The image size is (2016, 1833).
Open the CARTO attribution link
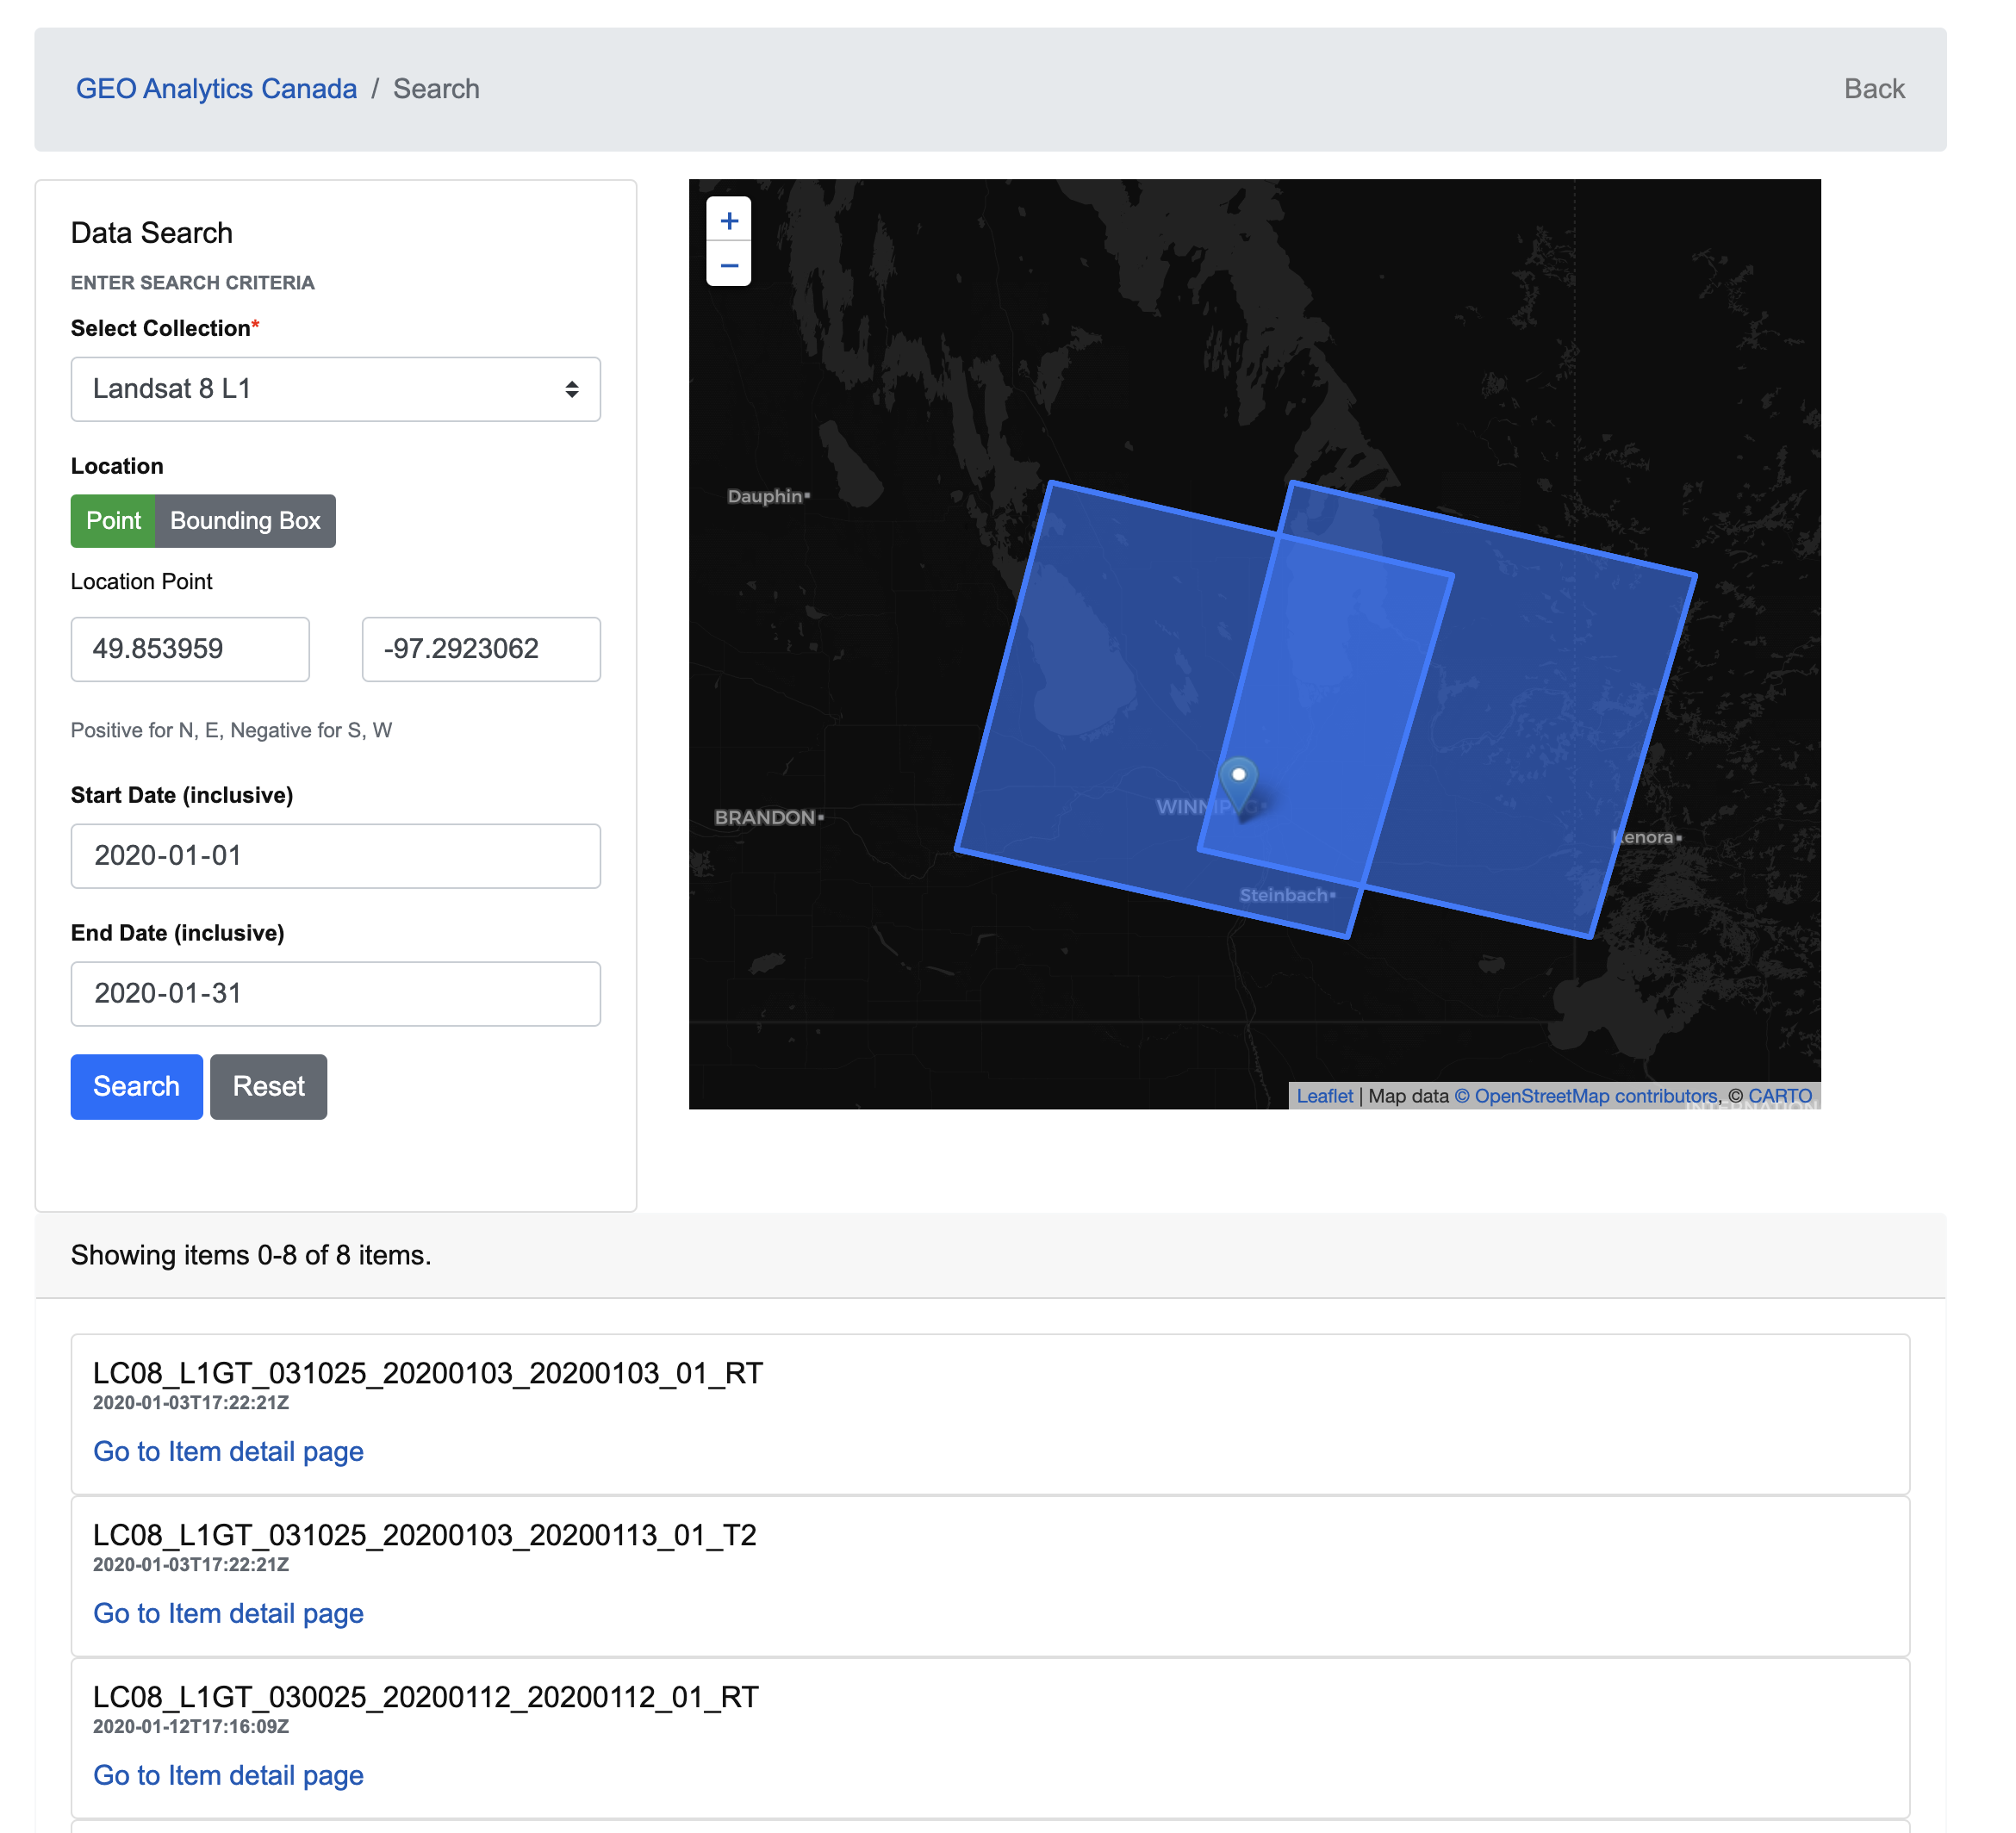1779,1096
